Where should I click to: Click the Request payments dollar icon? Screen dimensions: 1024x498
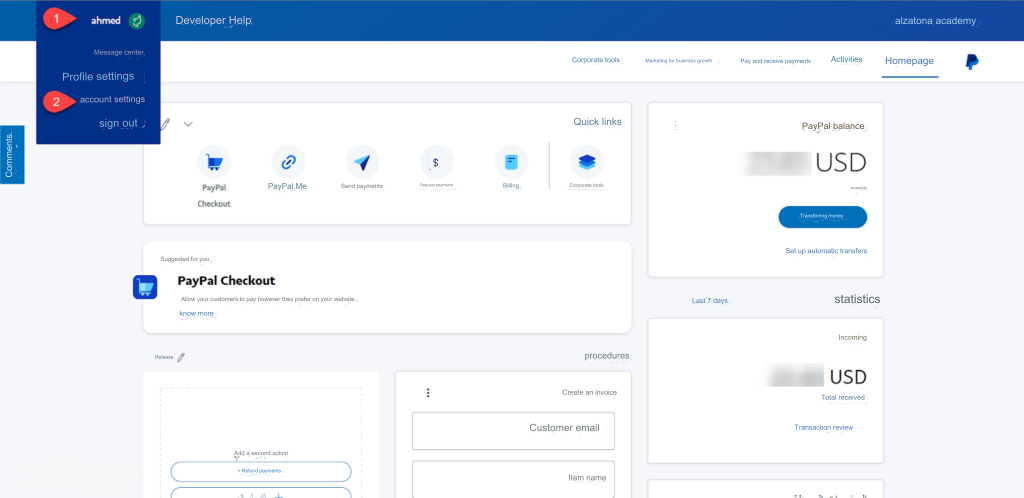tap(437, 162)
